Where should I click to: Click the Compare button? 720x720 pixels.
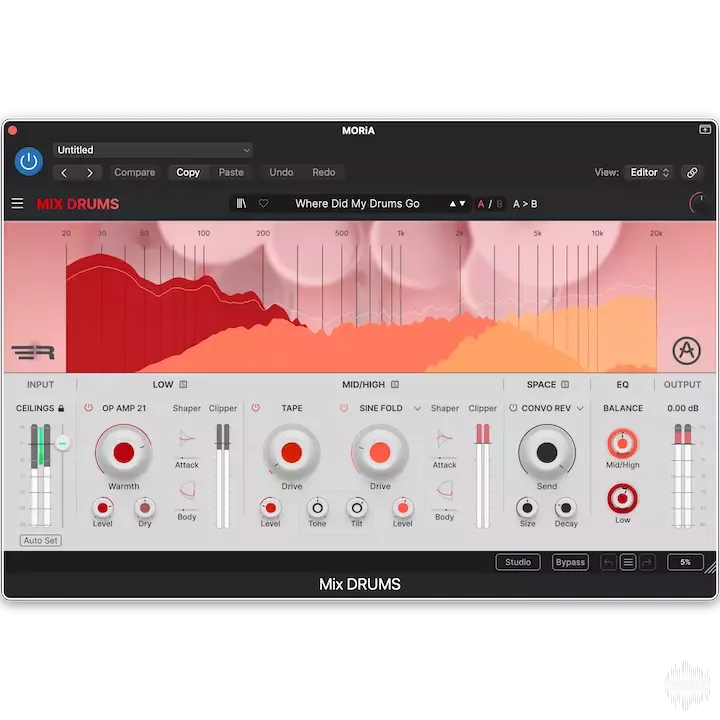(135, 173)
